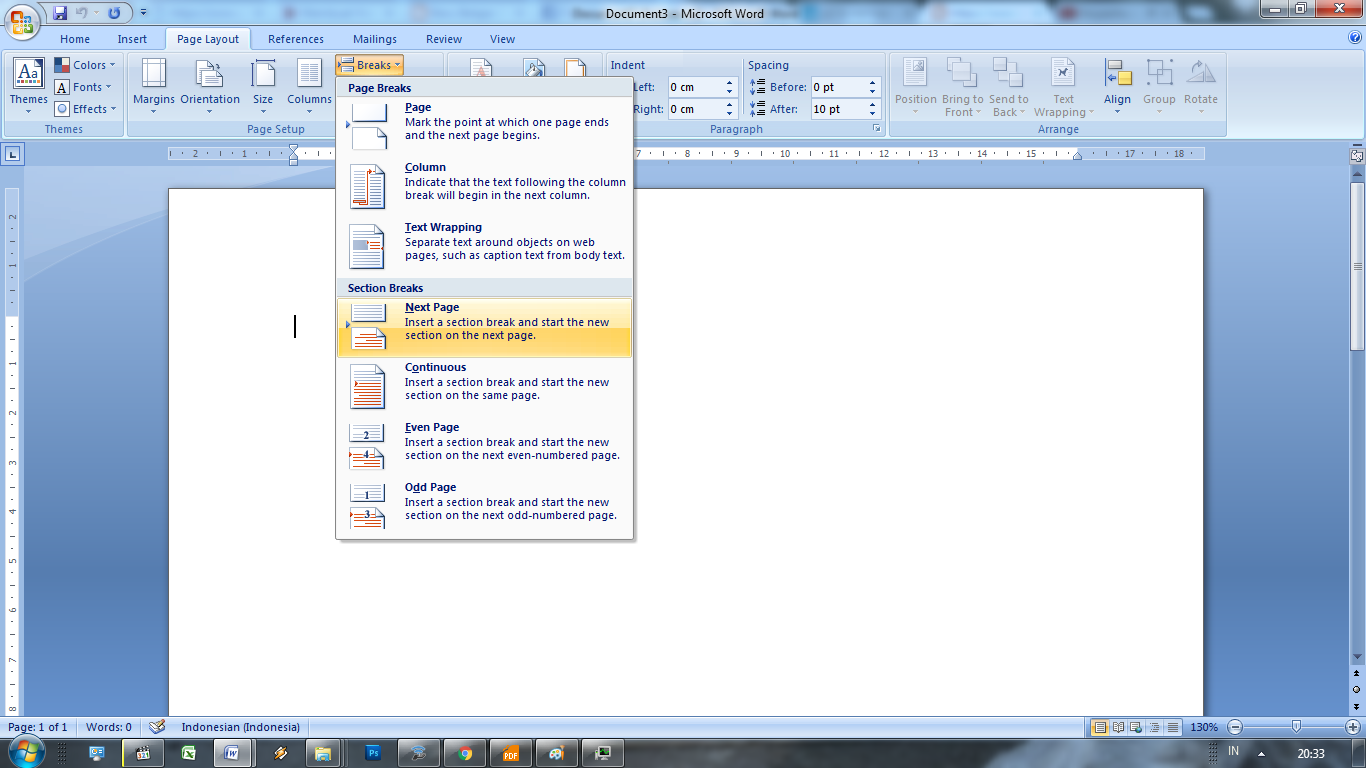Increase the Indent Left value

tap(730, 83)
